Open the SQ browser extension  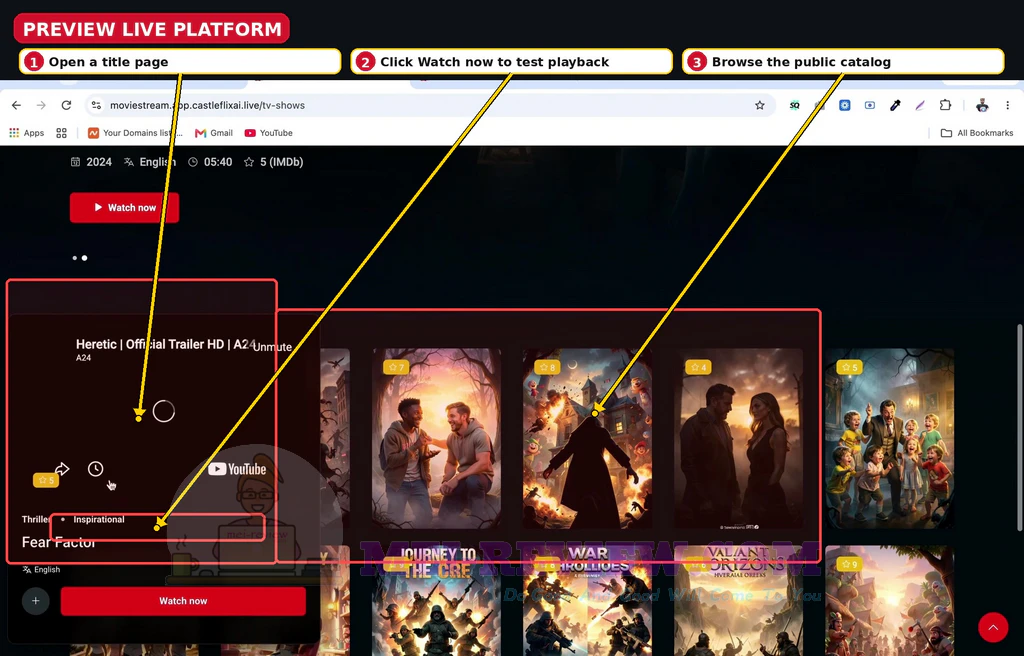pyautogui.click(x=794, y=105)
